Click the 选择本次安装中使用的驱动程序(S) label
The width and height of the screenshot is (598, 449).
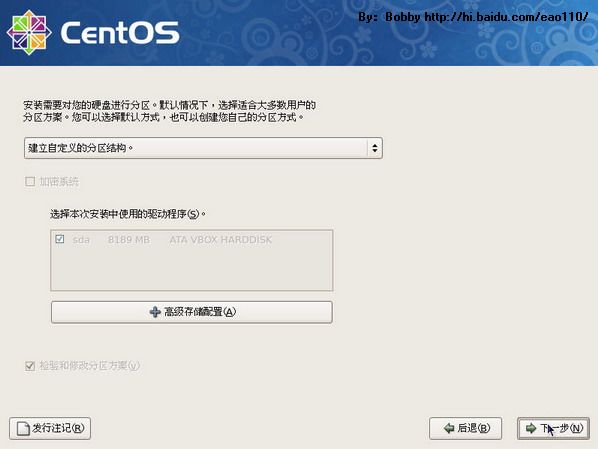127,214
